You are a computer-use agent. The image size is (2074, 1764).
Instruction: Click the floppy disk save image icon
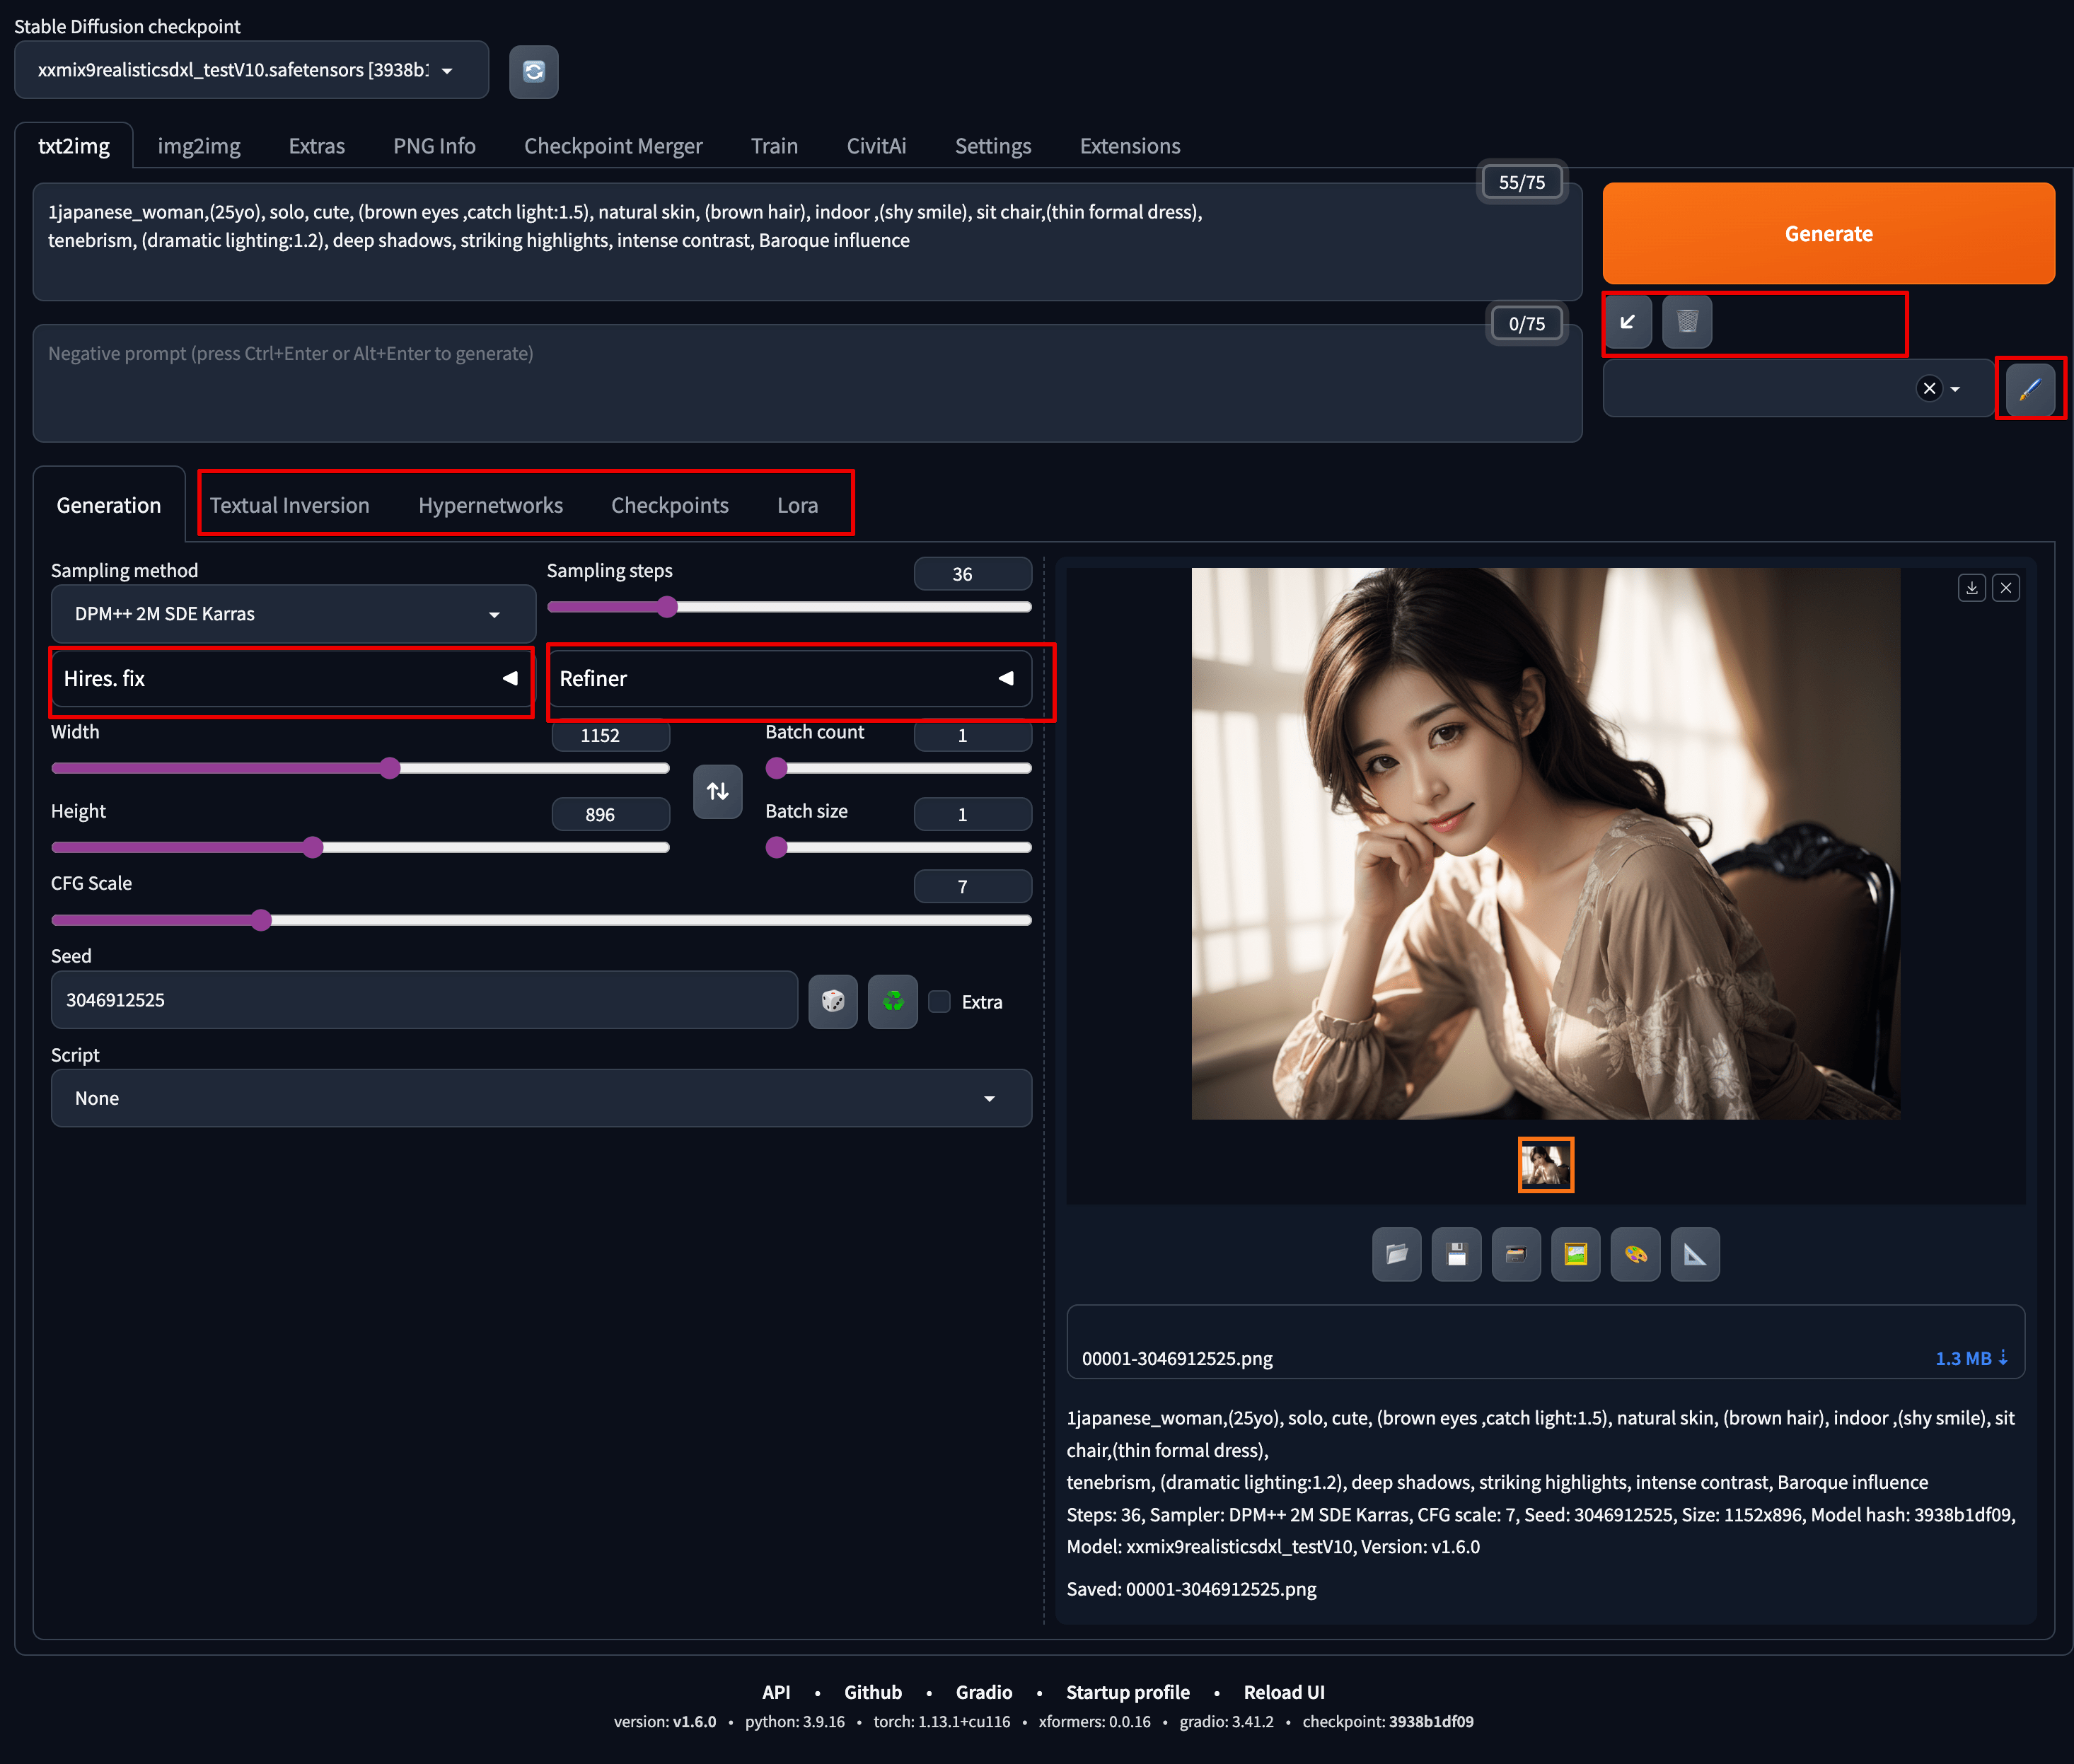(1456, 1254)
